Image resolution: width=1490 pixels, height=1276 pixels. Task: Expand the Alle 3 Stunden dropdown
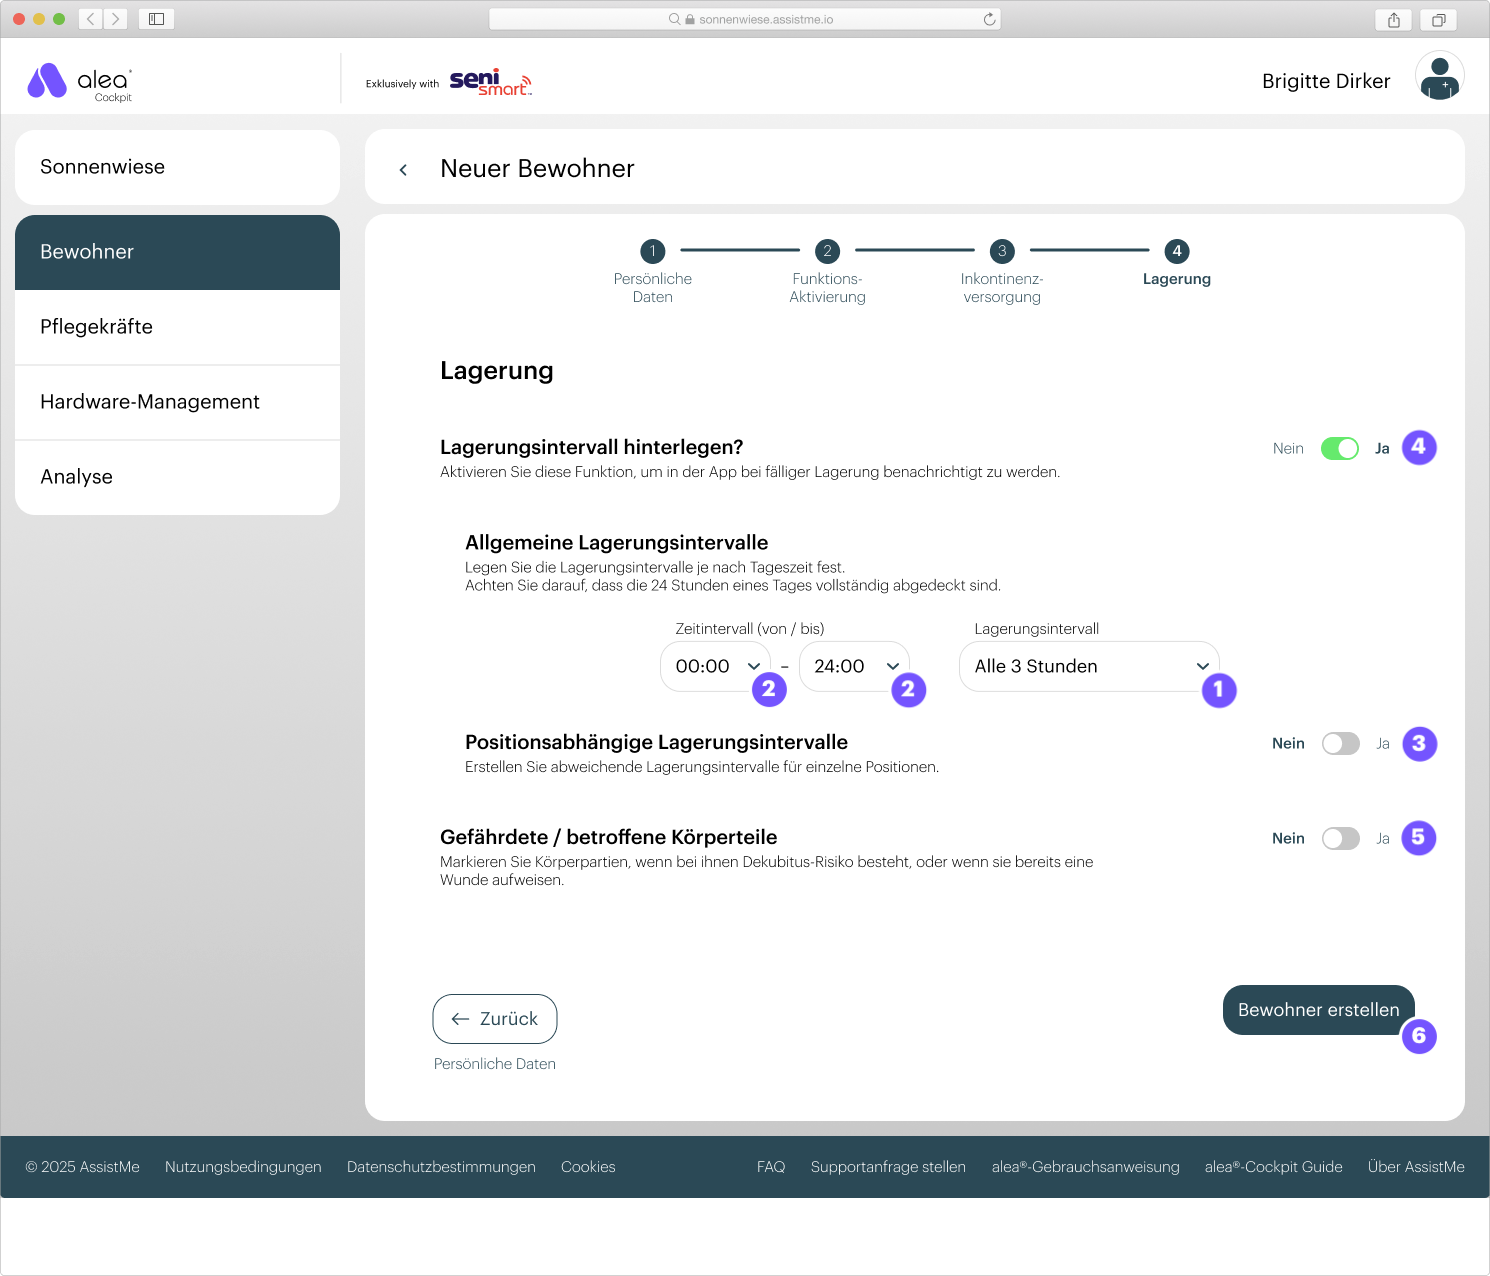click(x=1088, y=667)
